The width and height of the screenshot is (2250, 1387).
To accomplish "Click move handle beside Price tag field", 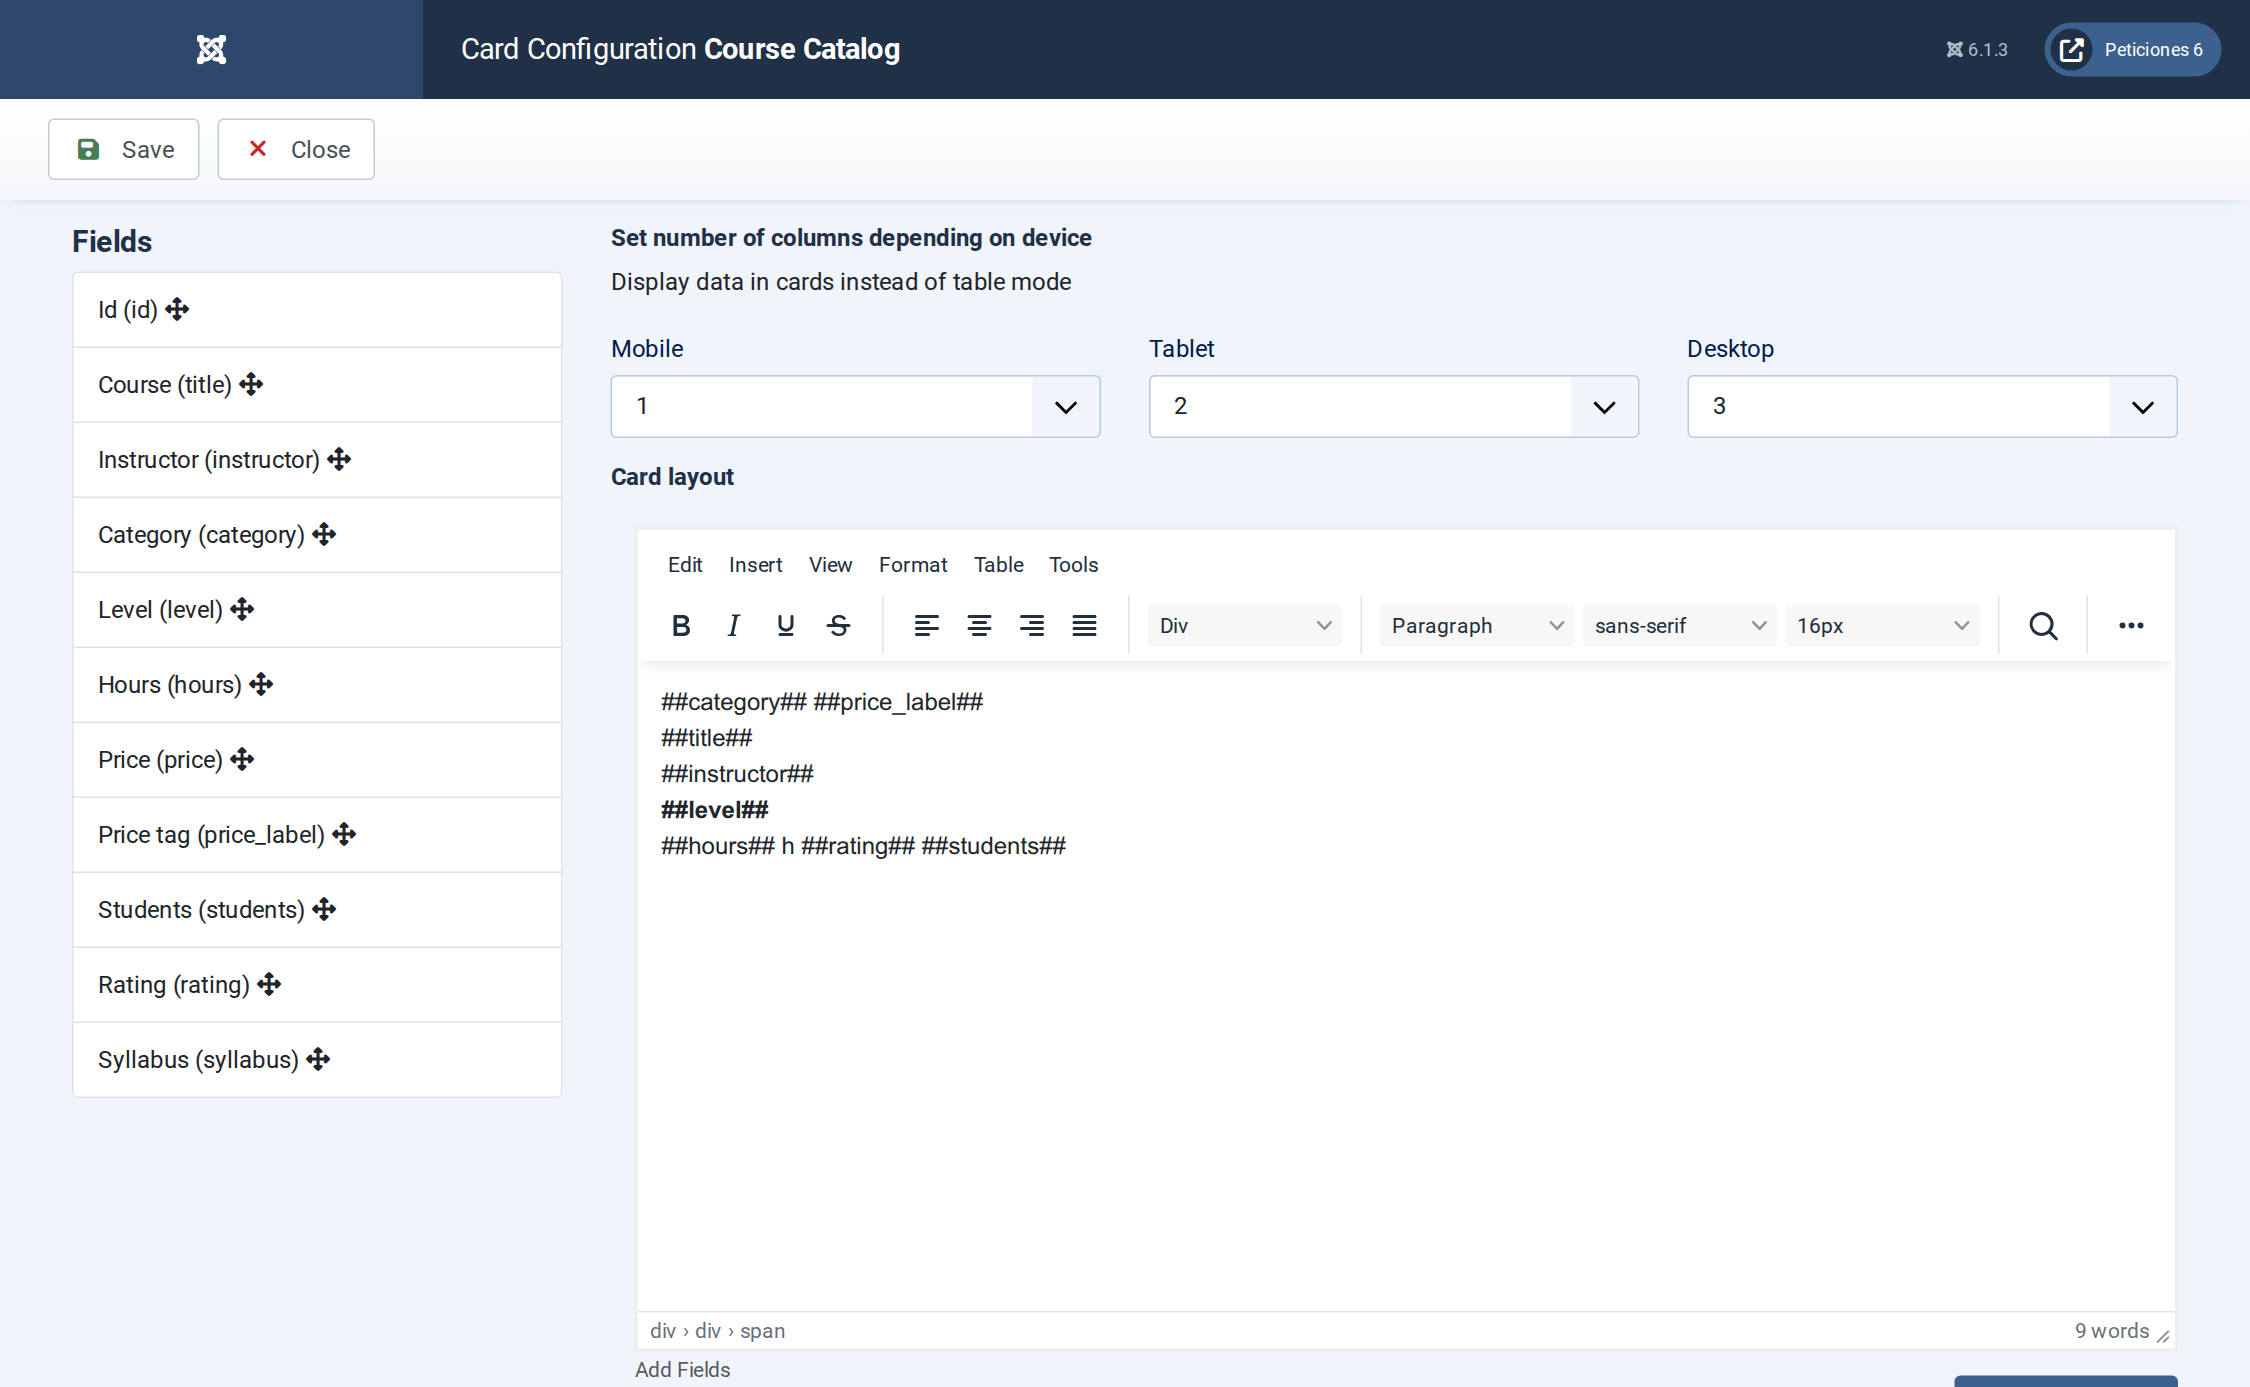I will click(x=344, y=834).
